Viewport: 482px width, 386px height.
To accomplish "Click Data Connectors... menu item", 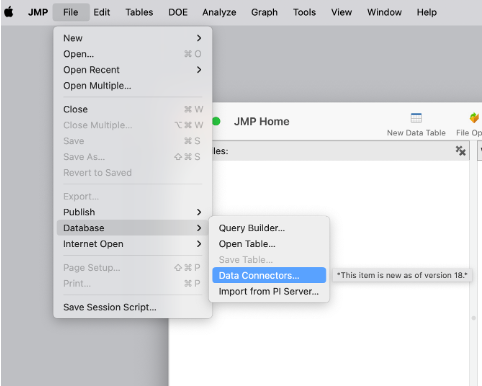I will tap(269, 275).
